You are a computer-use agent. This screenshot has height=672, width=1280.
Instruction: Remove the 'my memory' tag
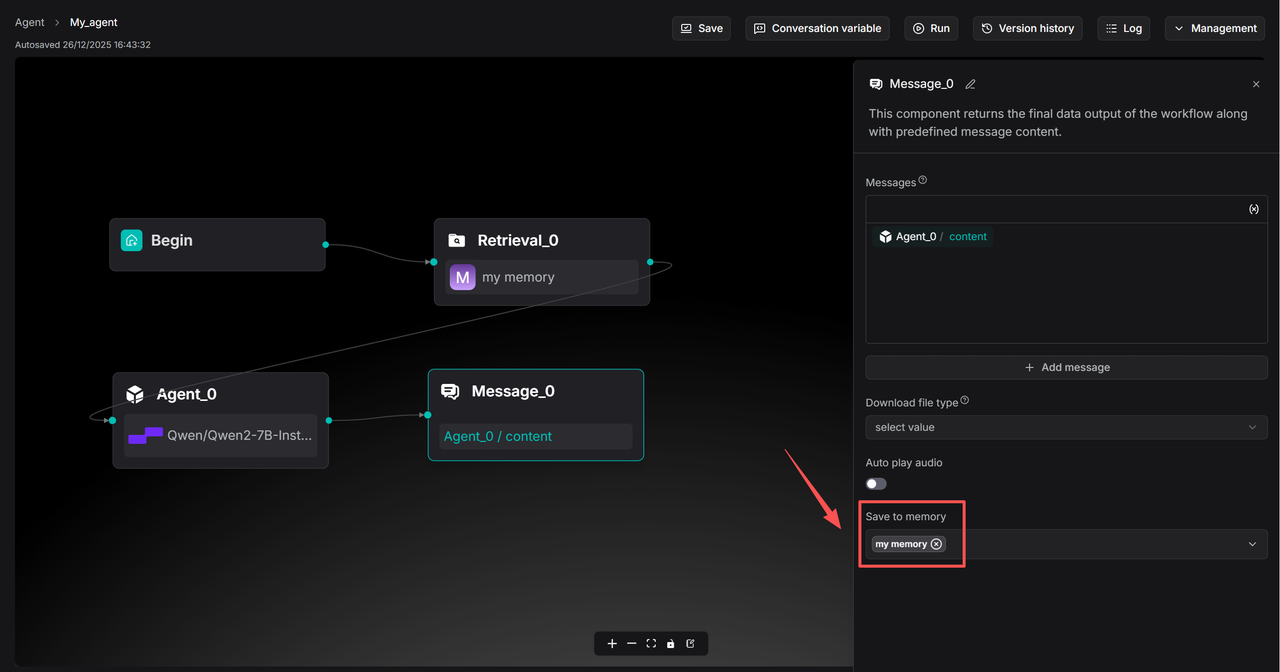(x=936, y=544)
